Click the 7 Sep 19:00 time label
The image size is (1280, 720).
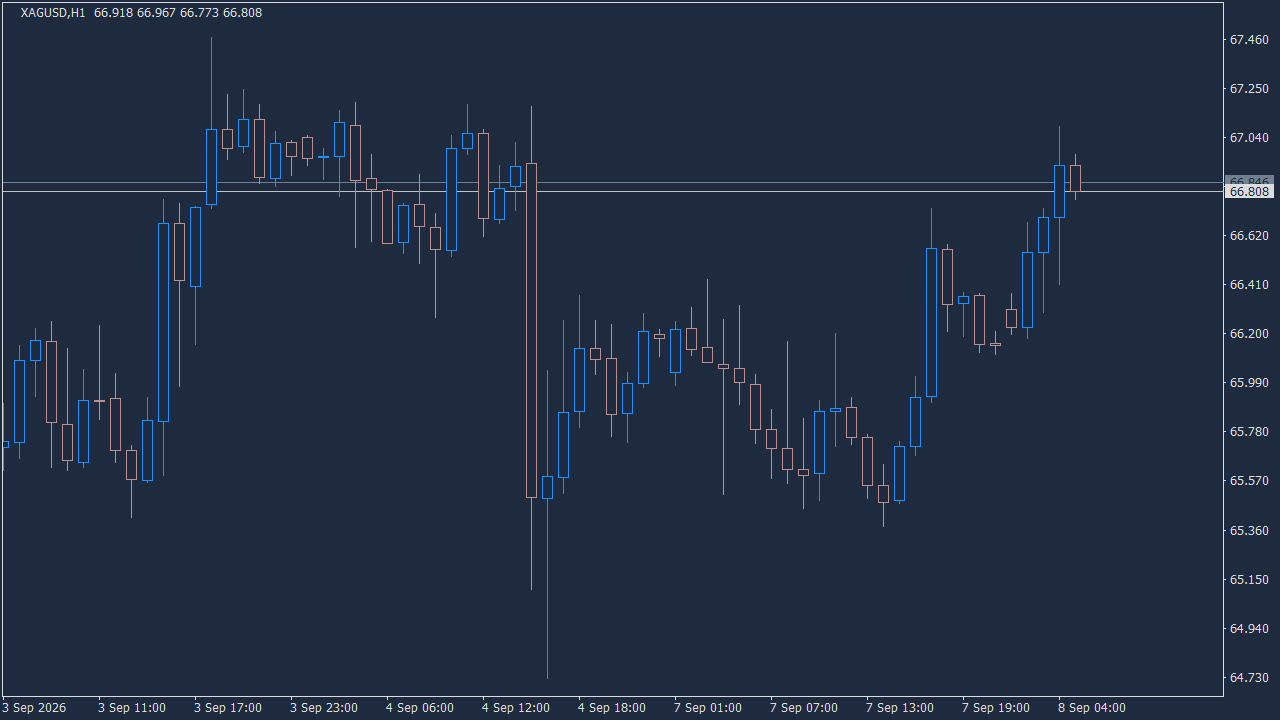996,708
